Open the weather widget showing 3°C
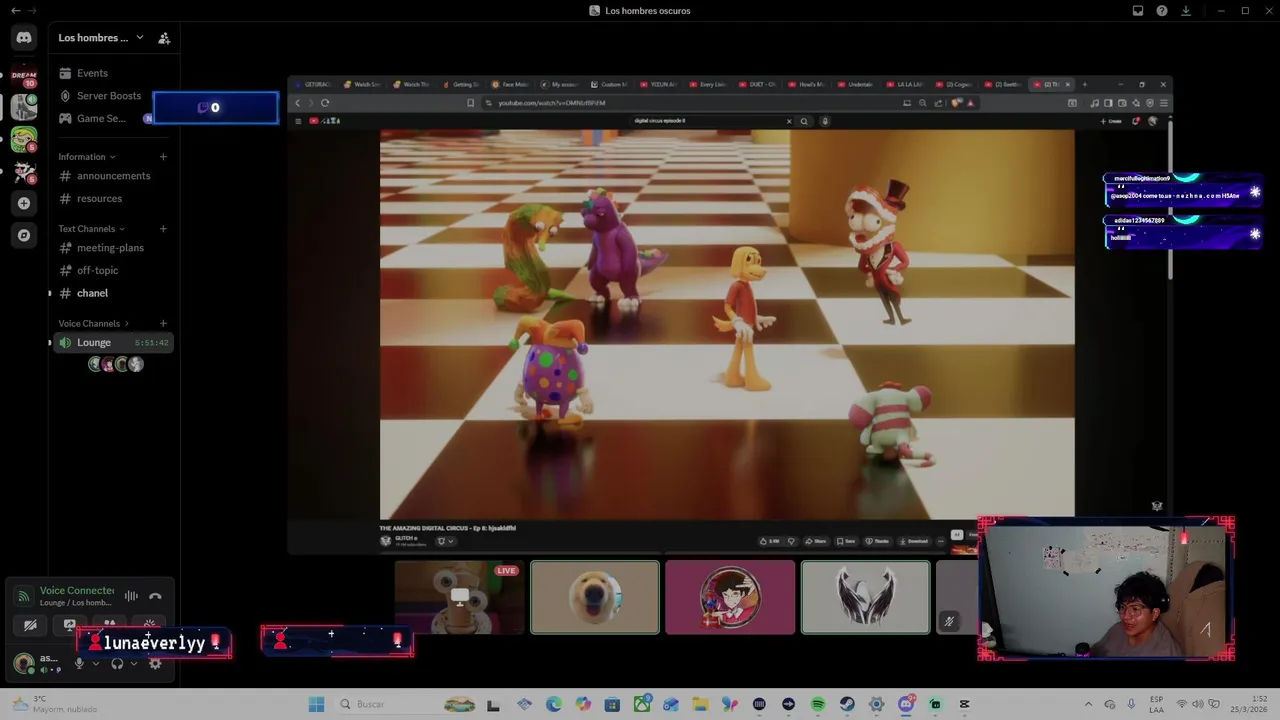The width and height of the screenshot is (1280, 720). coord(52,704)
